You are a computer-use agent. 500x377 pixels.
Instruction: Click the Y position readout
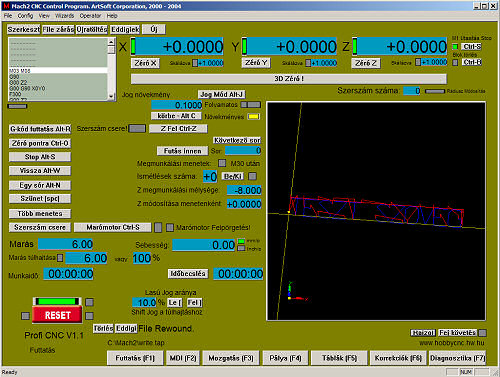(292, 46)
